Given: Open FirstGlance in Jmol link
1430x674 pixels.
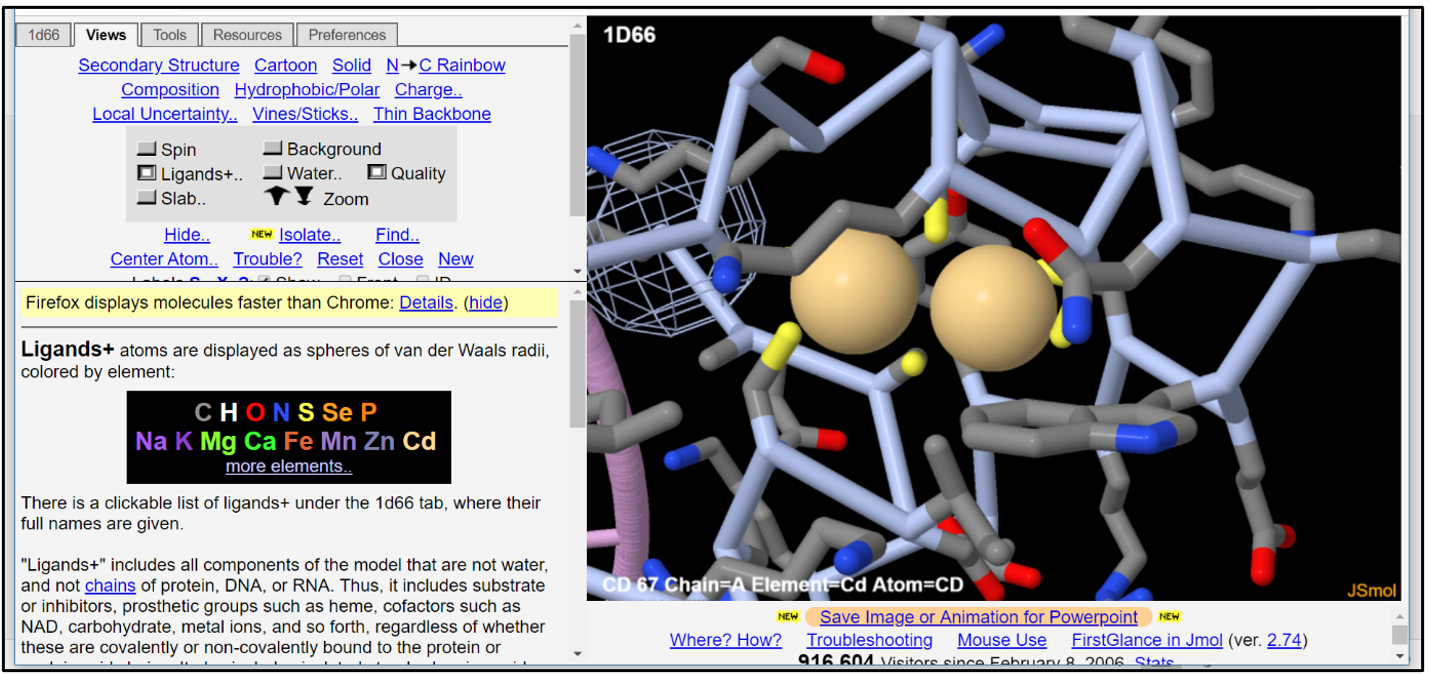Looking at the screenshot, I should (x=1147, y=640).
